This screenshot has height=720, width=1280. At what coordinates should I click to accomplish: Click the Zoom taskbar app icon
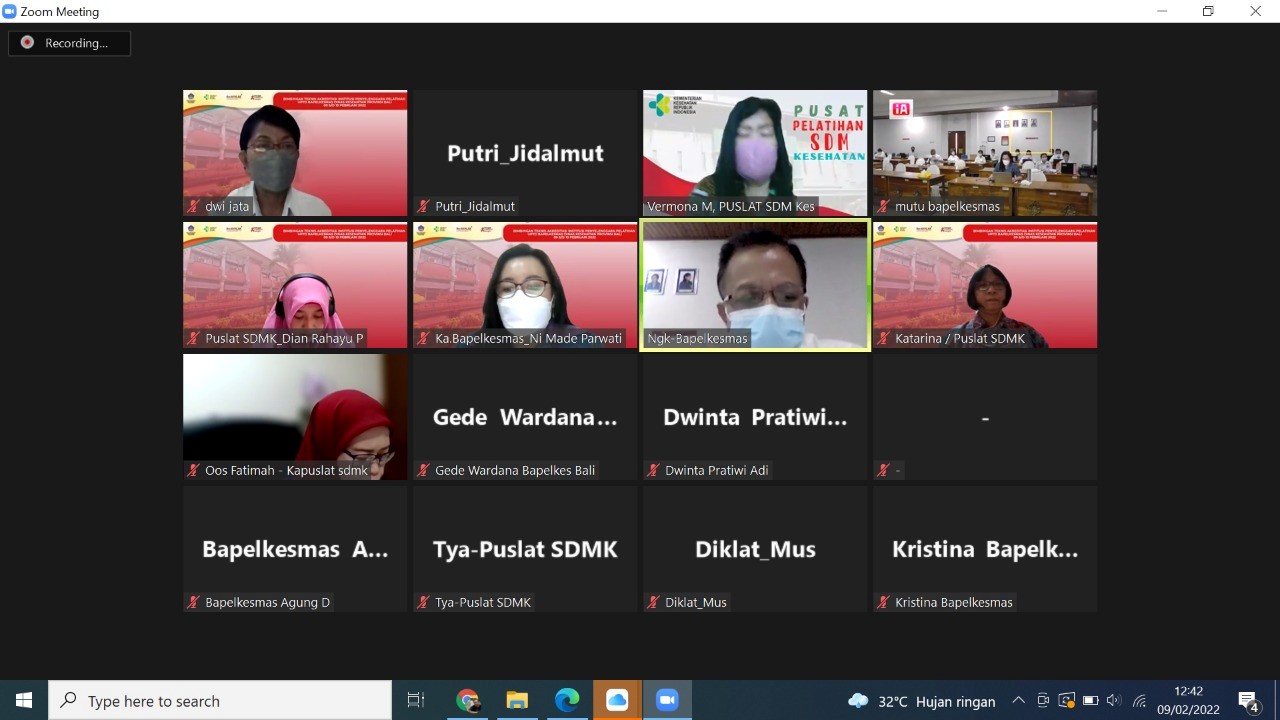(x=667, y=700)
